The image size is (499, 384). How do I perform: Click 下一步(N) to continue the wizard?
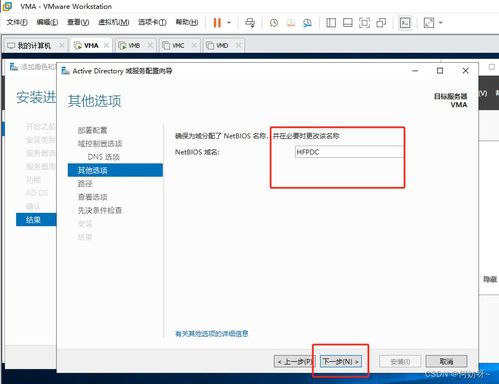341,361
